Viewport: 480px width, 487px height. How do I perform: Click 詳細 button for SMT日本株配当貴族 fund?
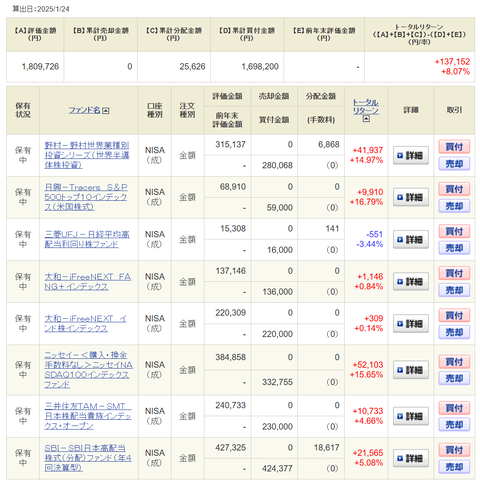coord(411,416)
